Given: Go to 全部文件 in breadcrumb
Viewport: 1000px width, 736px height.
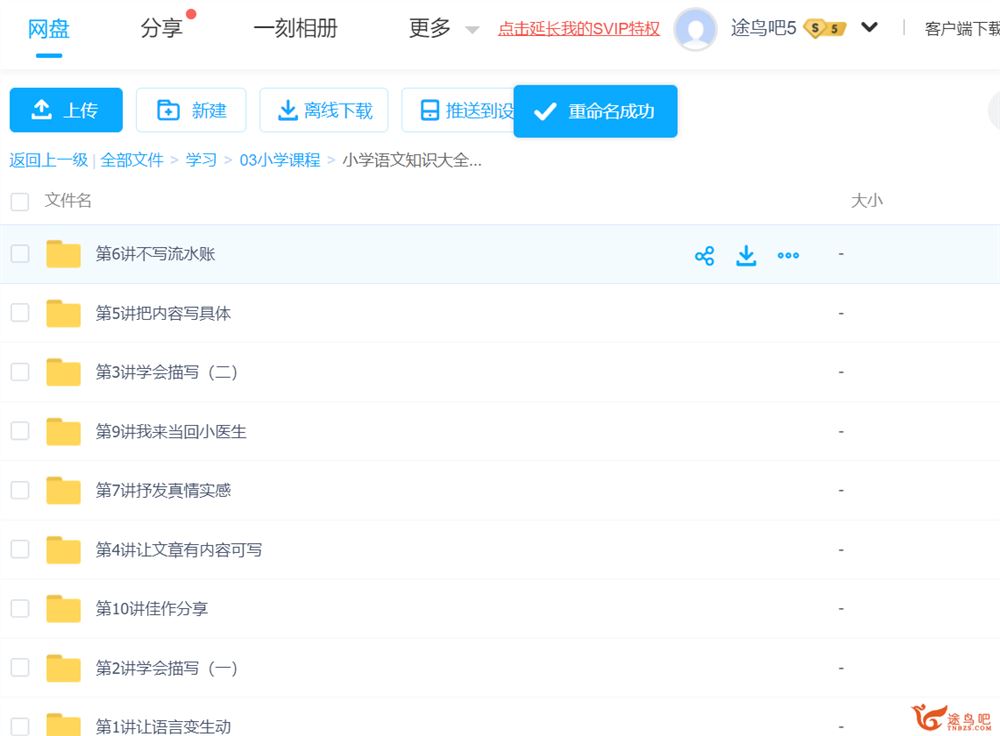Looking at the screenshot, I should pyautogui.click(x=132, y=160).
